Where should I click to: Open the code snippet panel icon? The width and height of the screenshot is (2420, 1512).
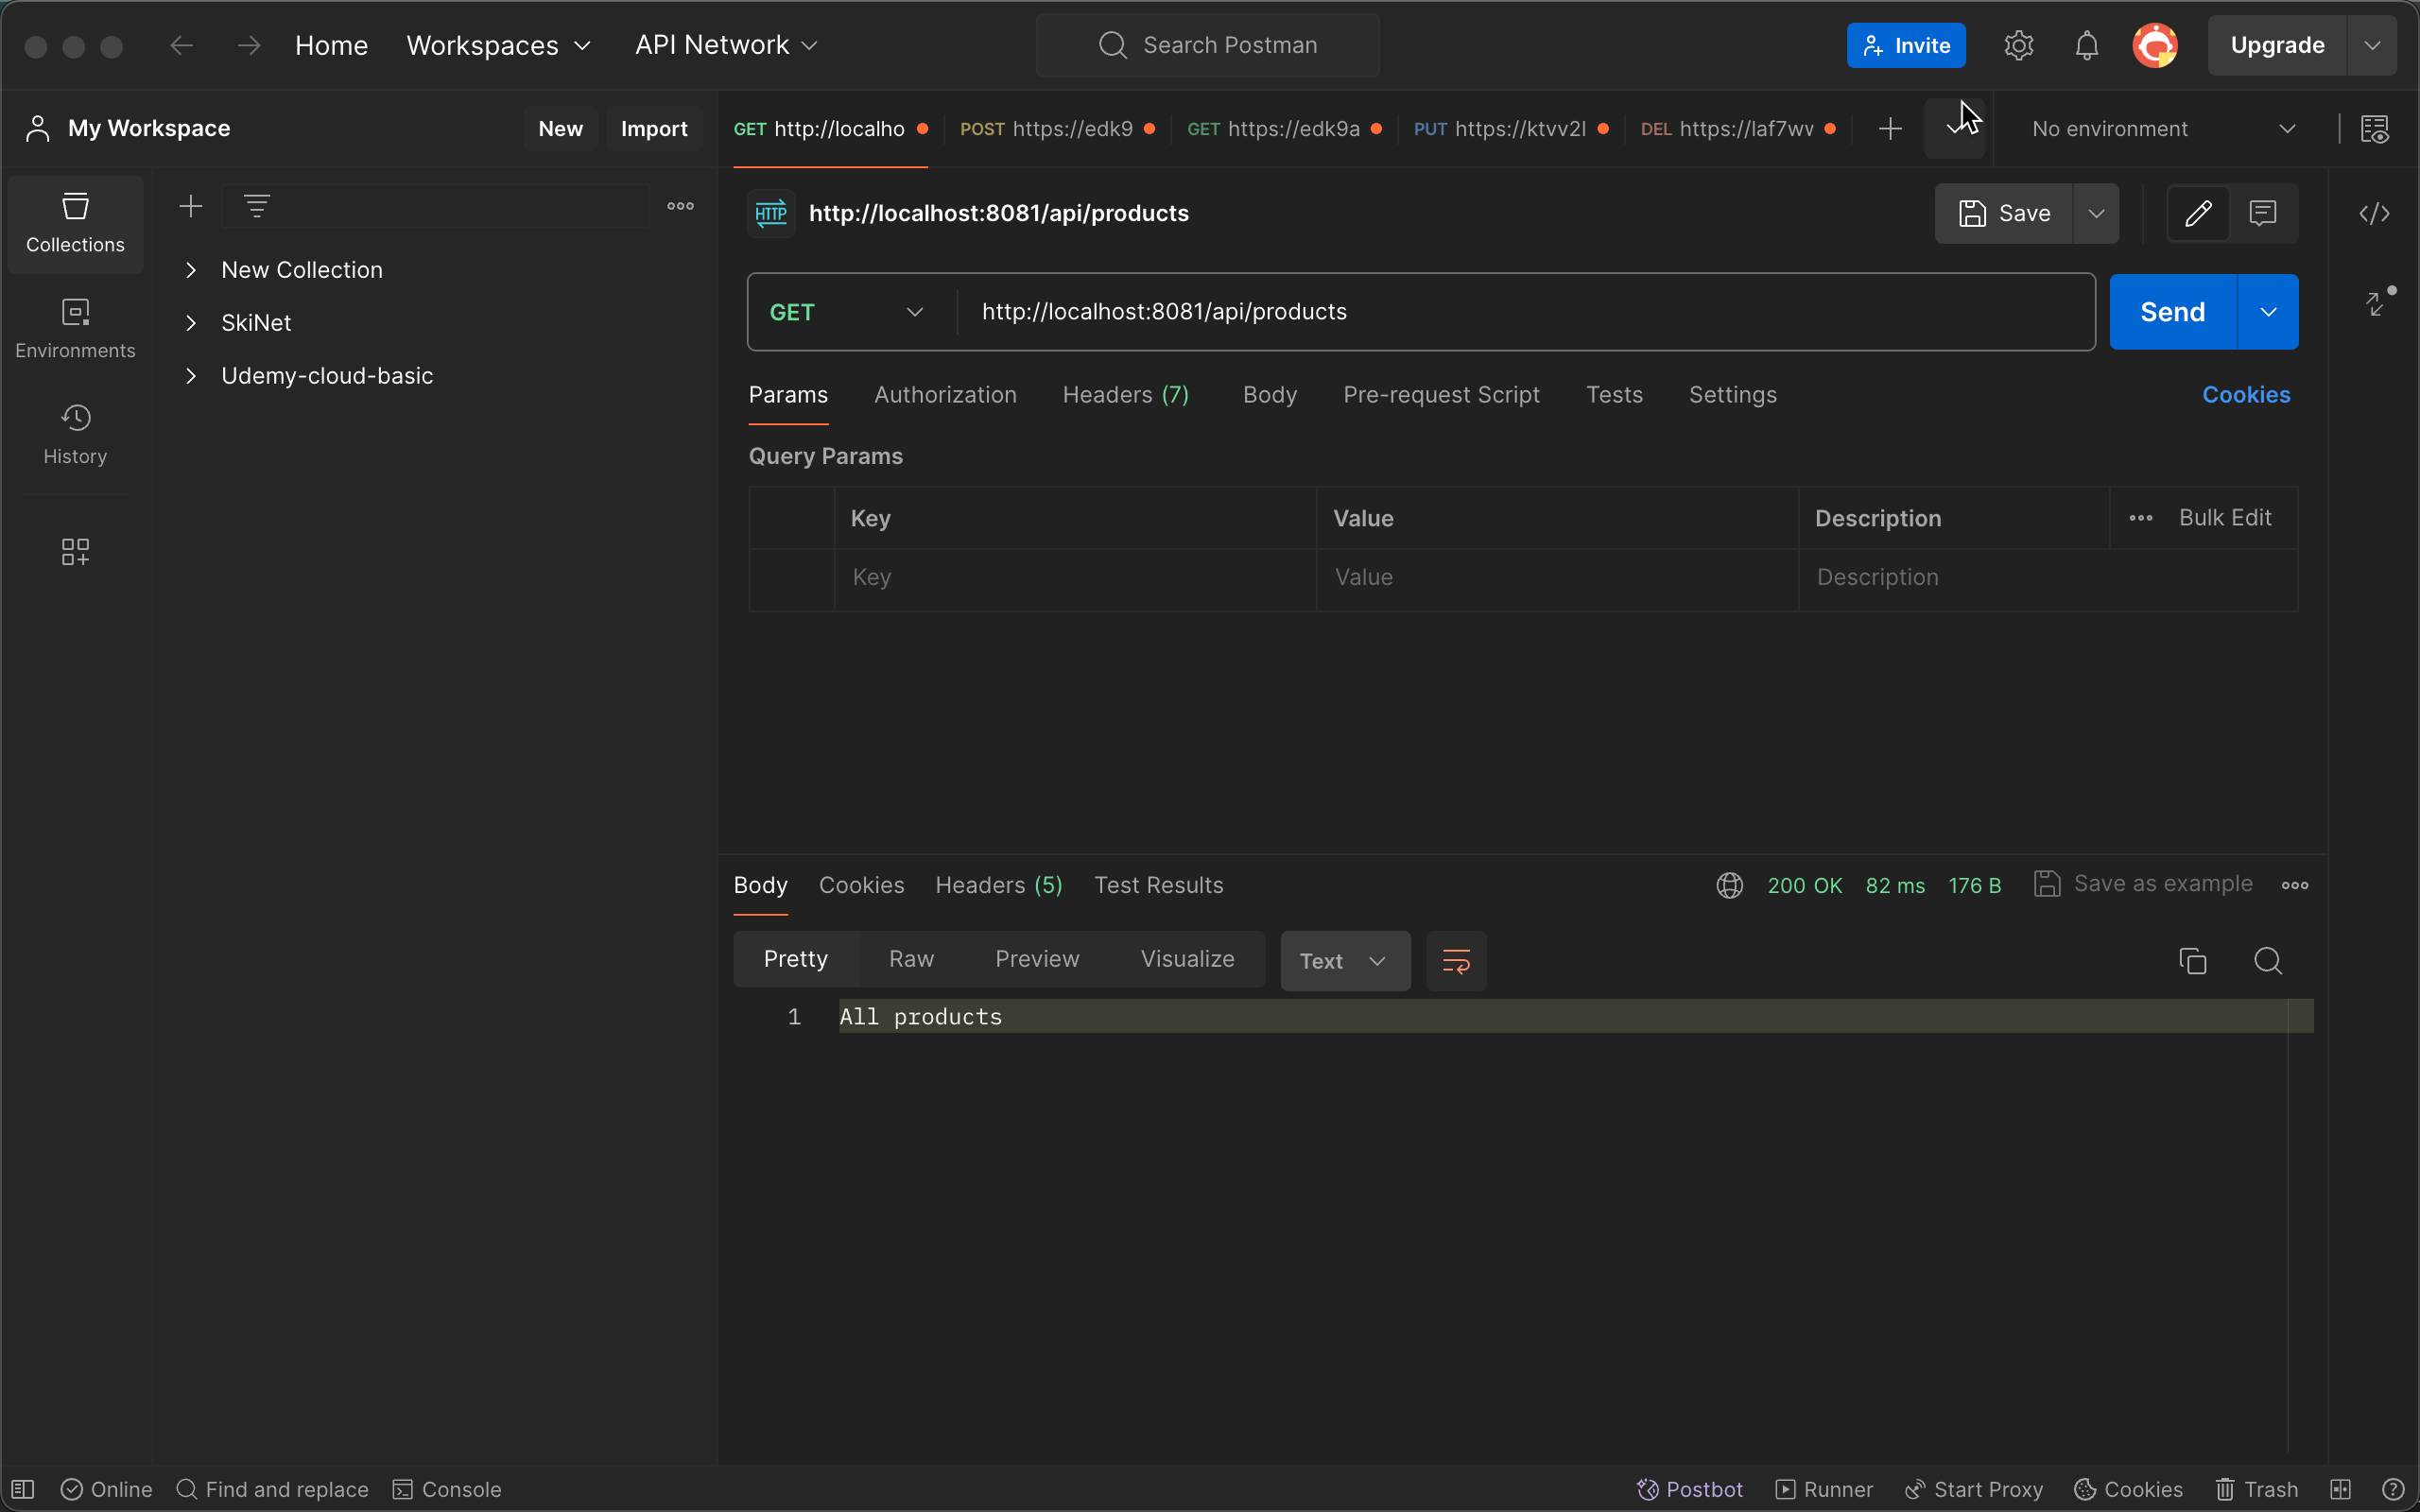[x=2375, y=213]
